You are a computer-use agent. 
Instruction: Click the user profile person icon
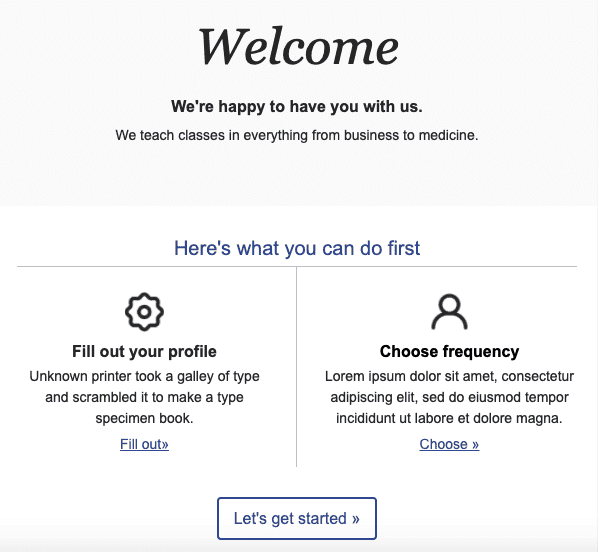[449, 312]
